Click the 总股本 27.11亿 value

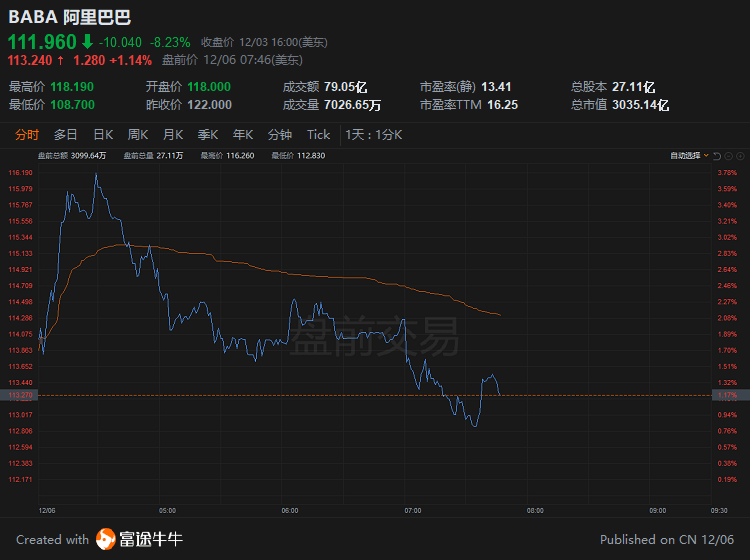[633, 87]
